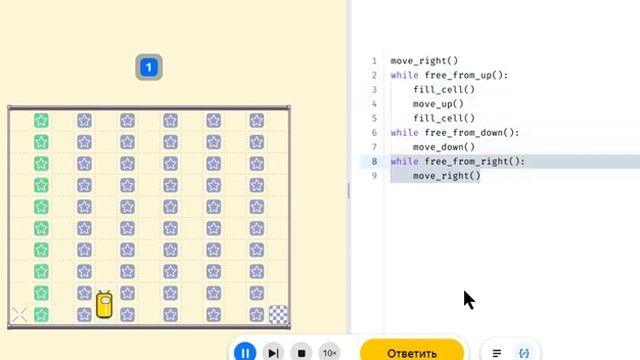
Task: Click move_up() on line 4
Action: tap(438, 104)
